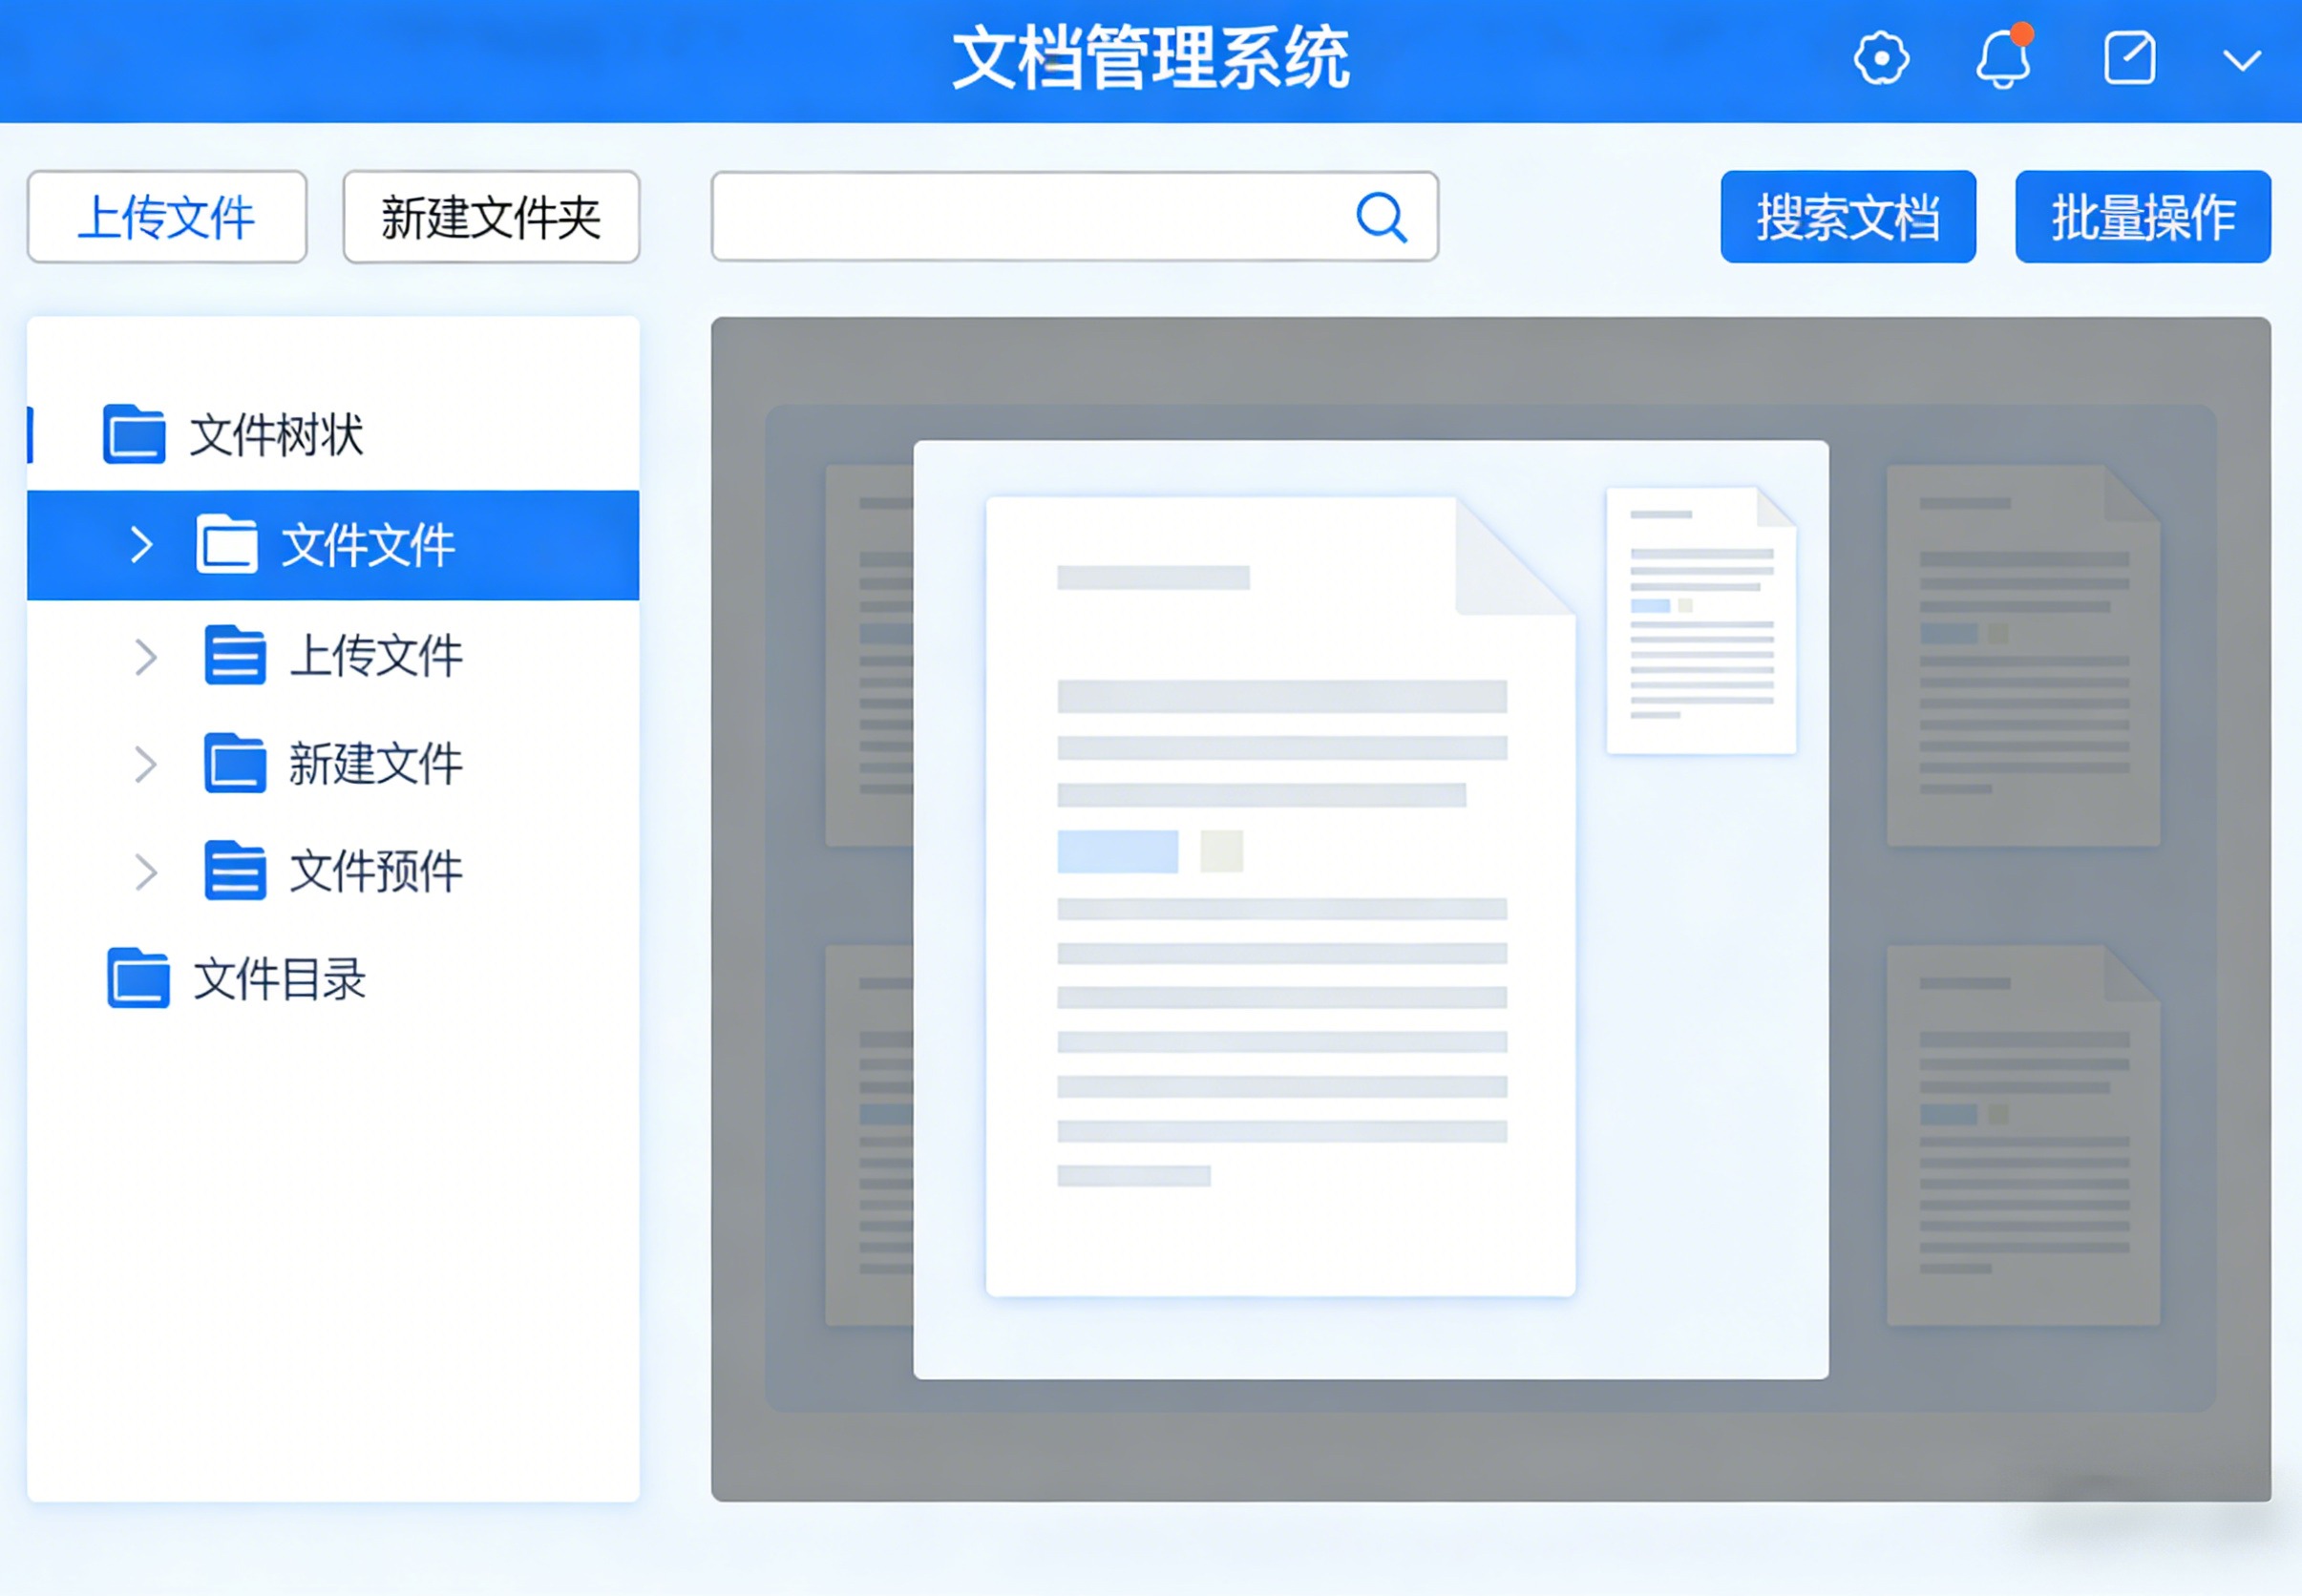
Task: Click the 搜索文档 button
Action: (x=1848, y=217)
